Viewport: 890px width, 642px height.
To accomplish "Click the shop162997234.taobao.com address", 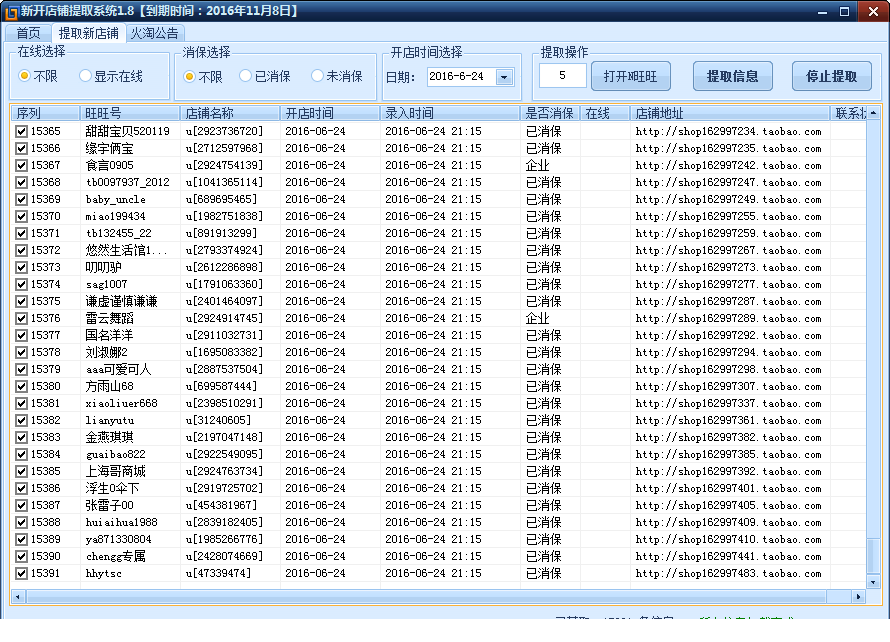I will click(728, 131).
